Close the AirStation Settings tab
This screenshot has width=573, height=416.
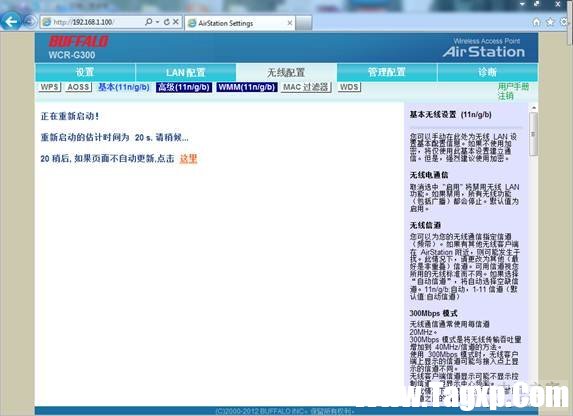point(290,23)
